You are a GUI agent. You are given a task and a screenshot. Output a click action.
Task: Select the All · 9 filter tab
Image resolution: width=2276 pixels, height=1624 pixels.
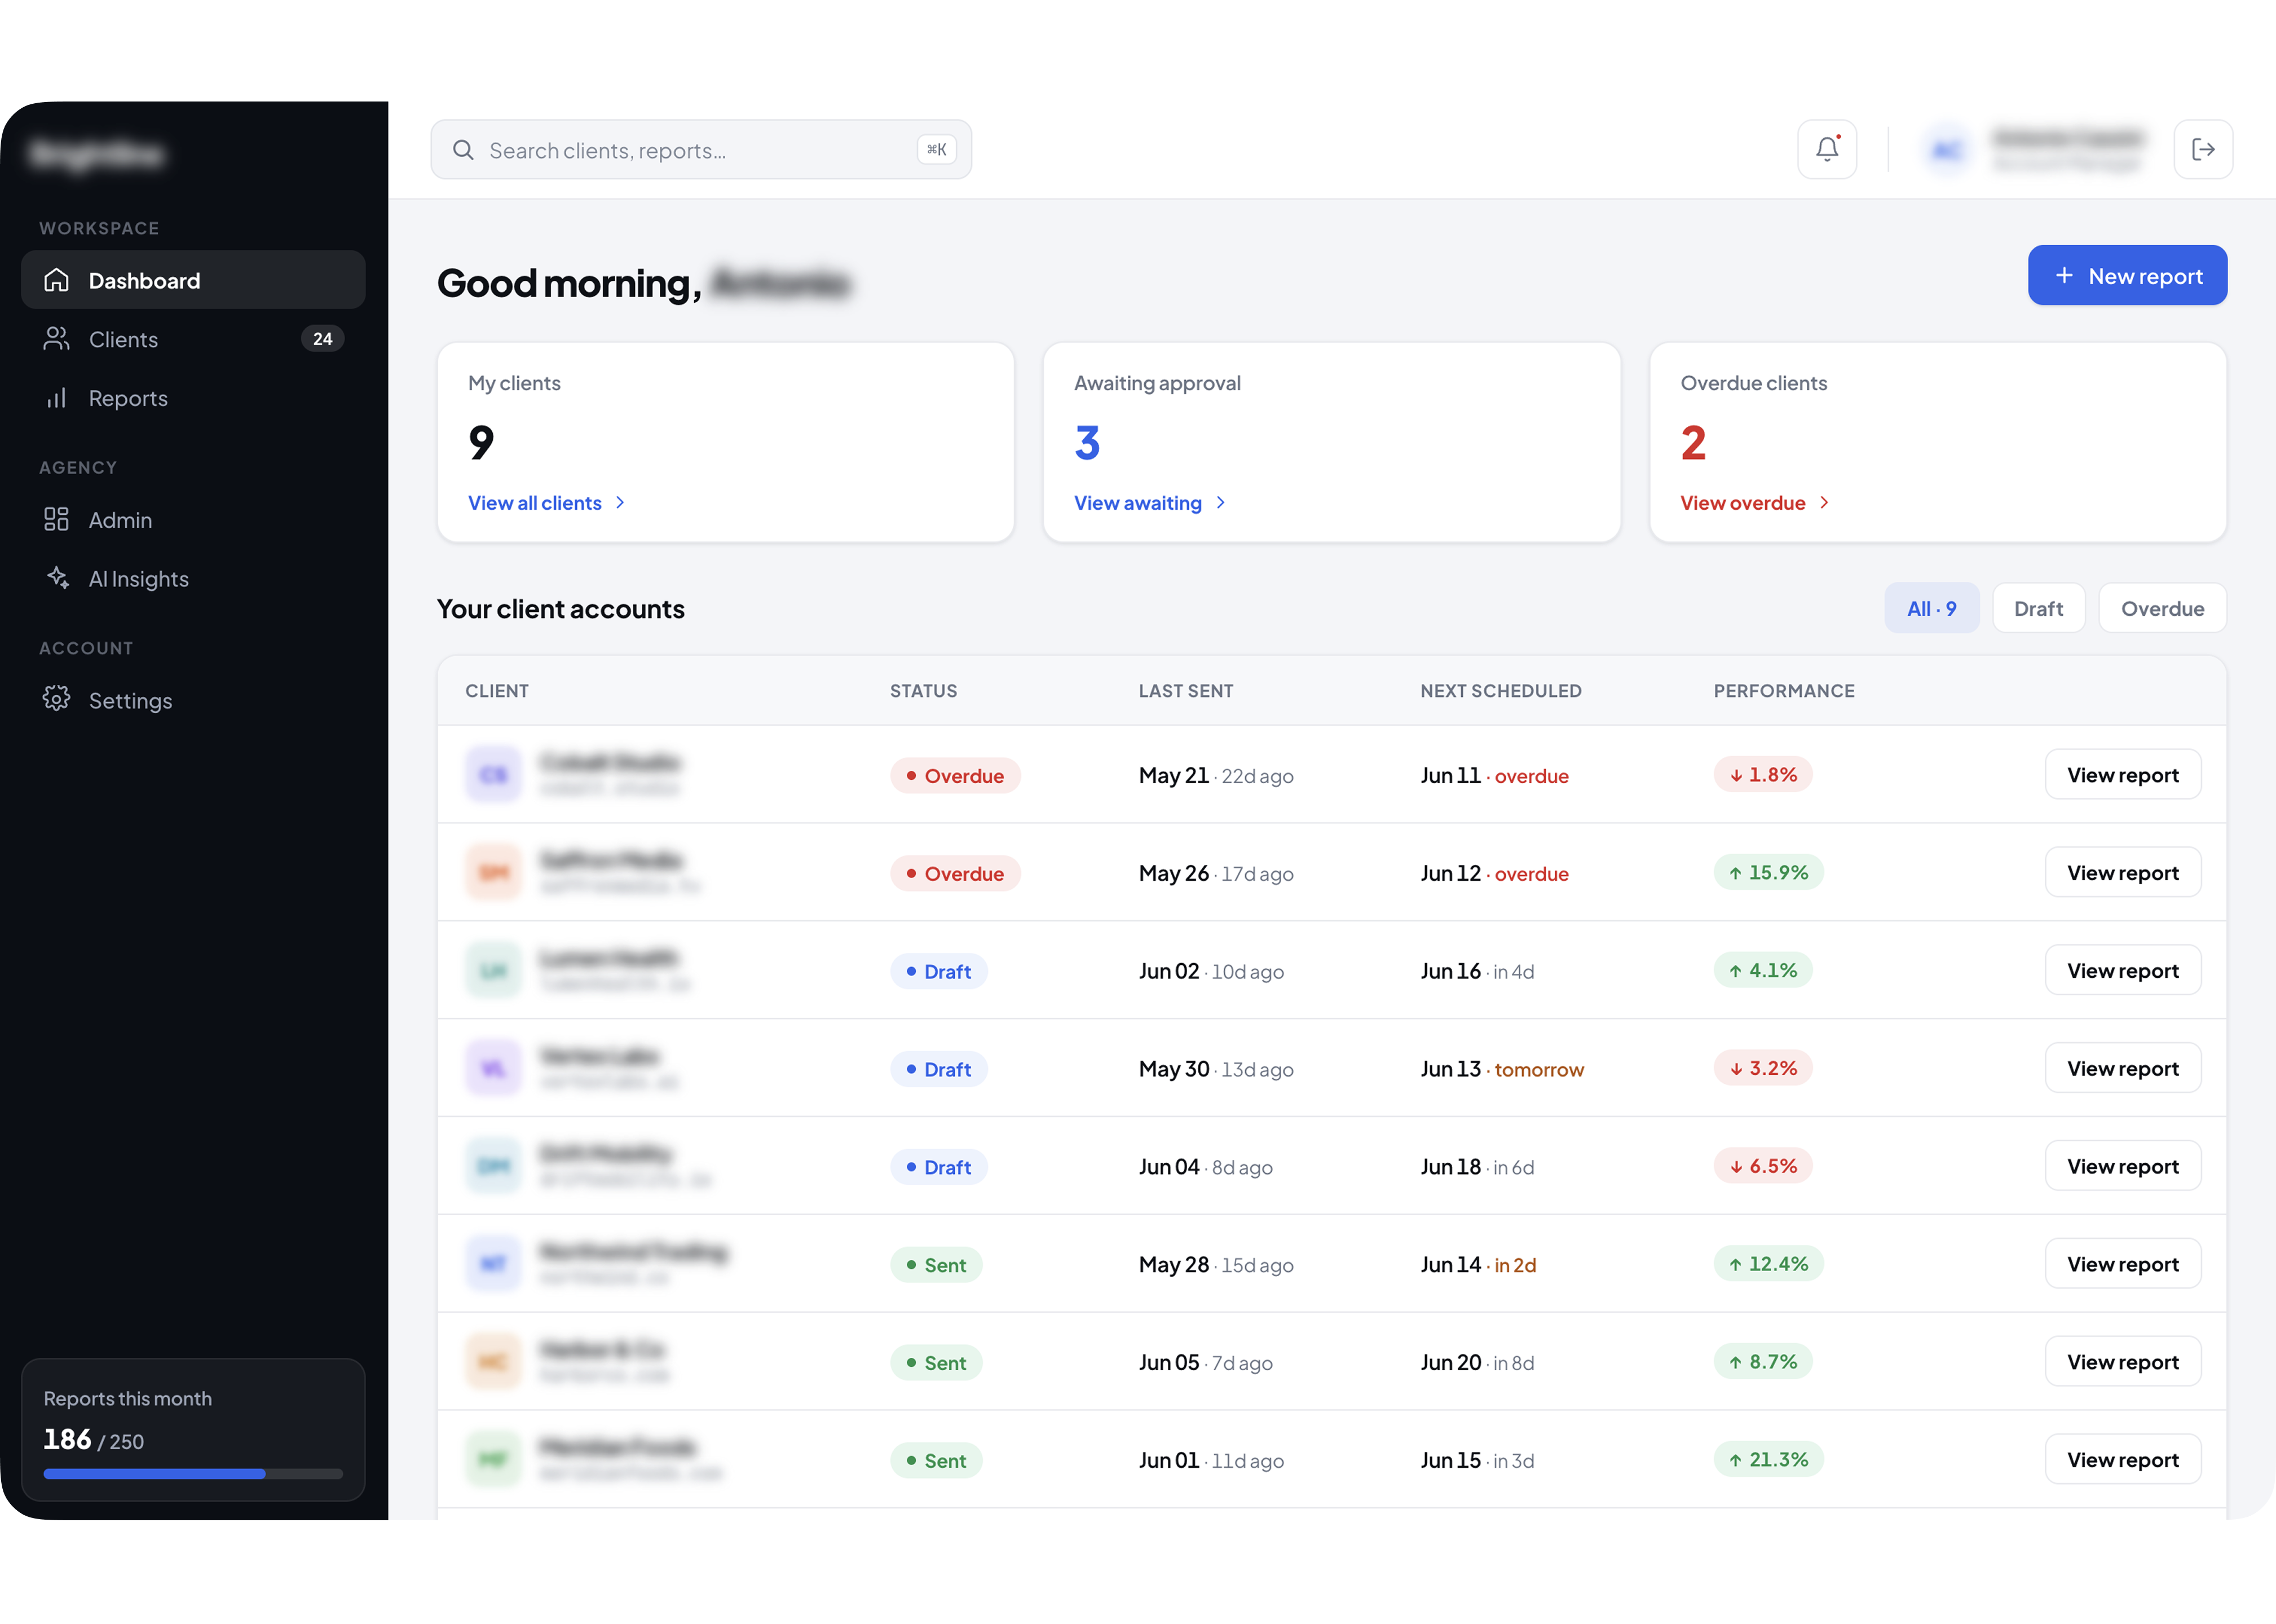click(1931, 608)
